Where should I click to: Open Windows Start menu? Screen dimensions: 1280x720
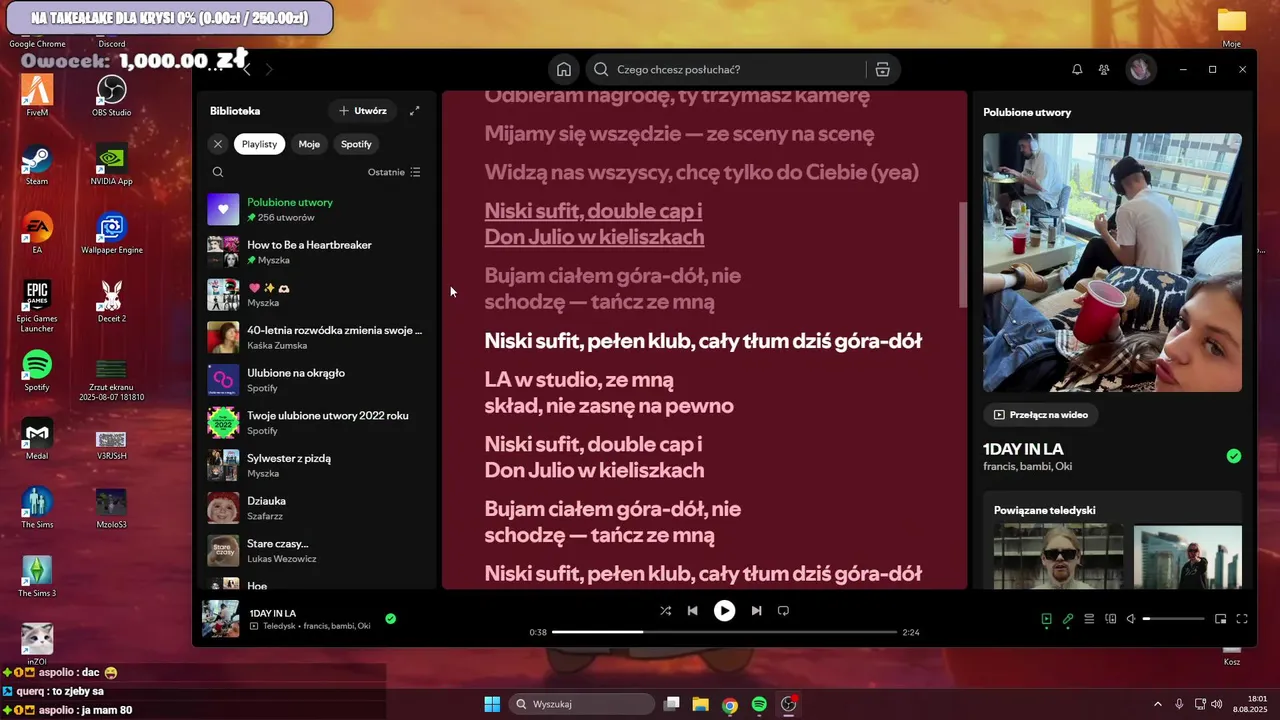point(492,704)
